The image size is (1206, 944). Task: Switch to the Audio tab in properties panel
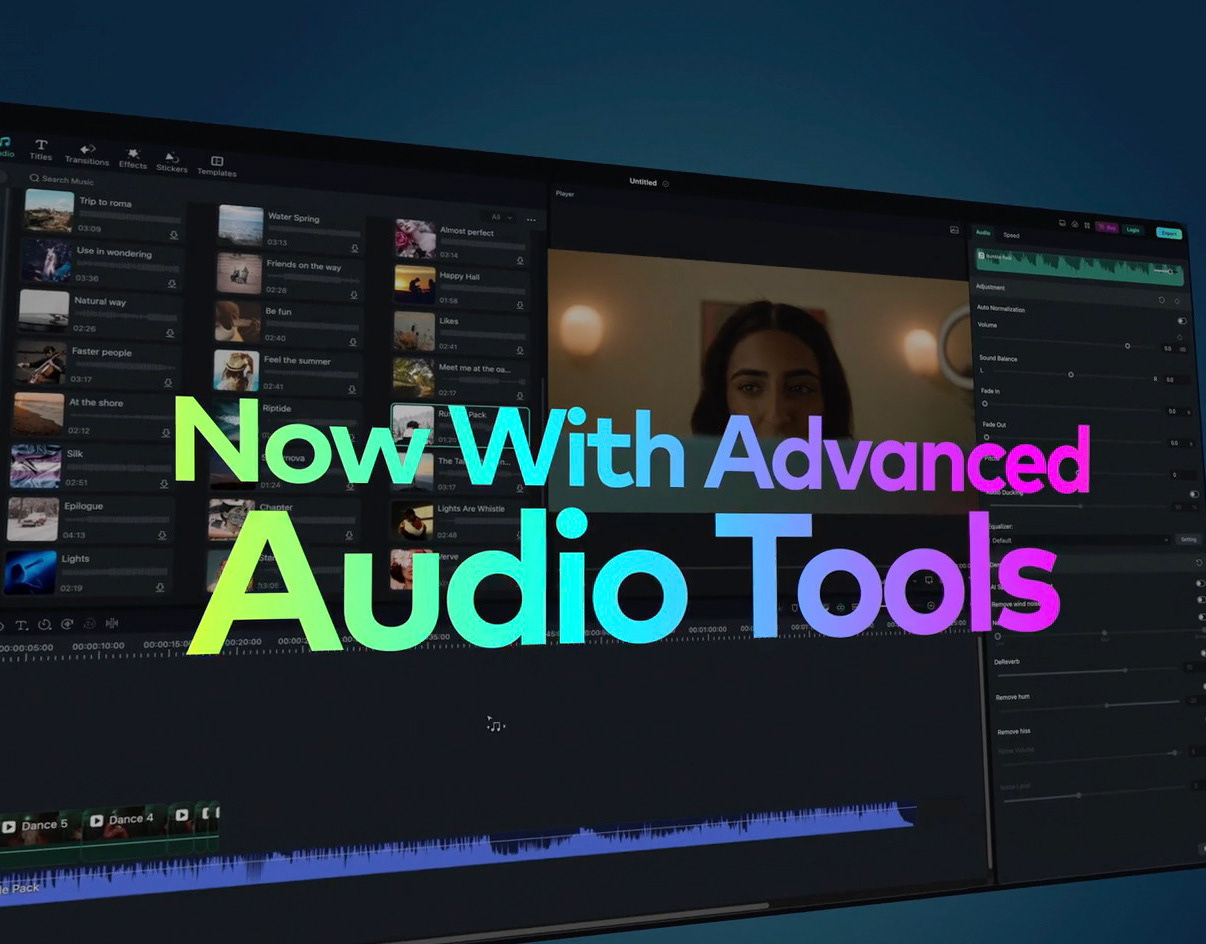point(982,233)
